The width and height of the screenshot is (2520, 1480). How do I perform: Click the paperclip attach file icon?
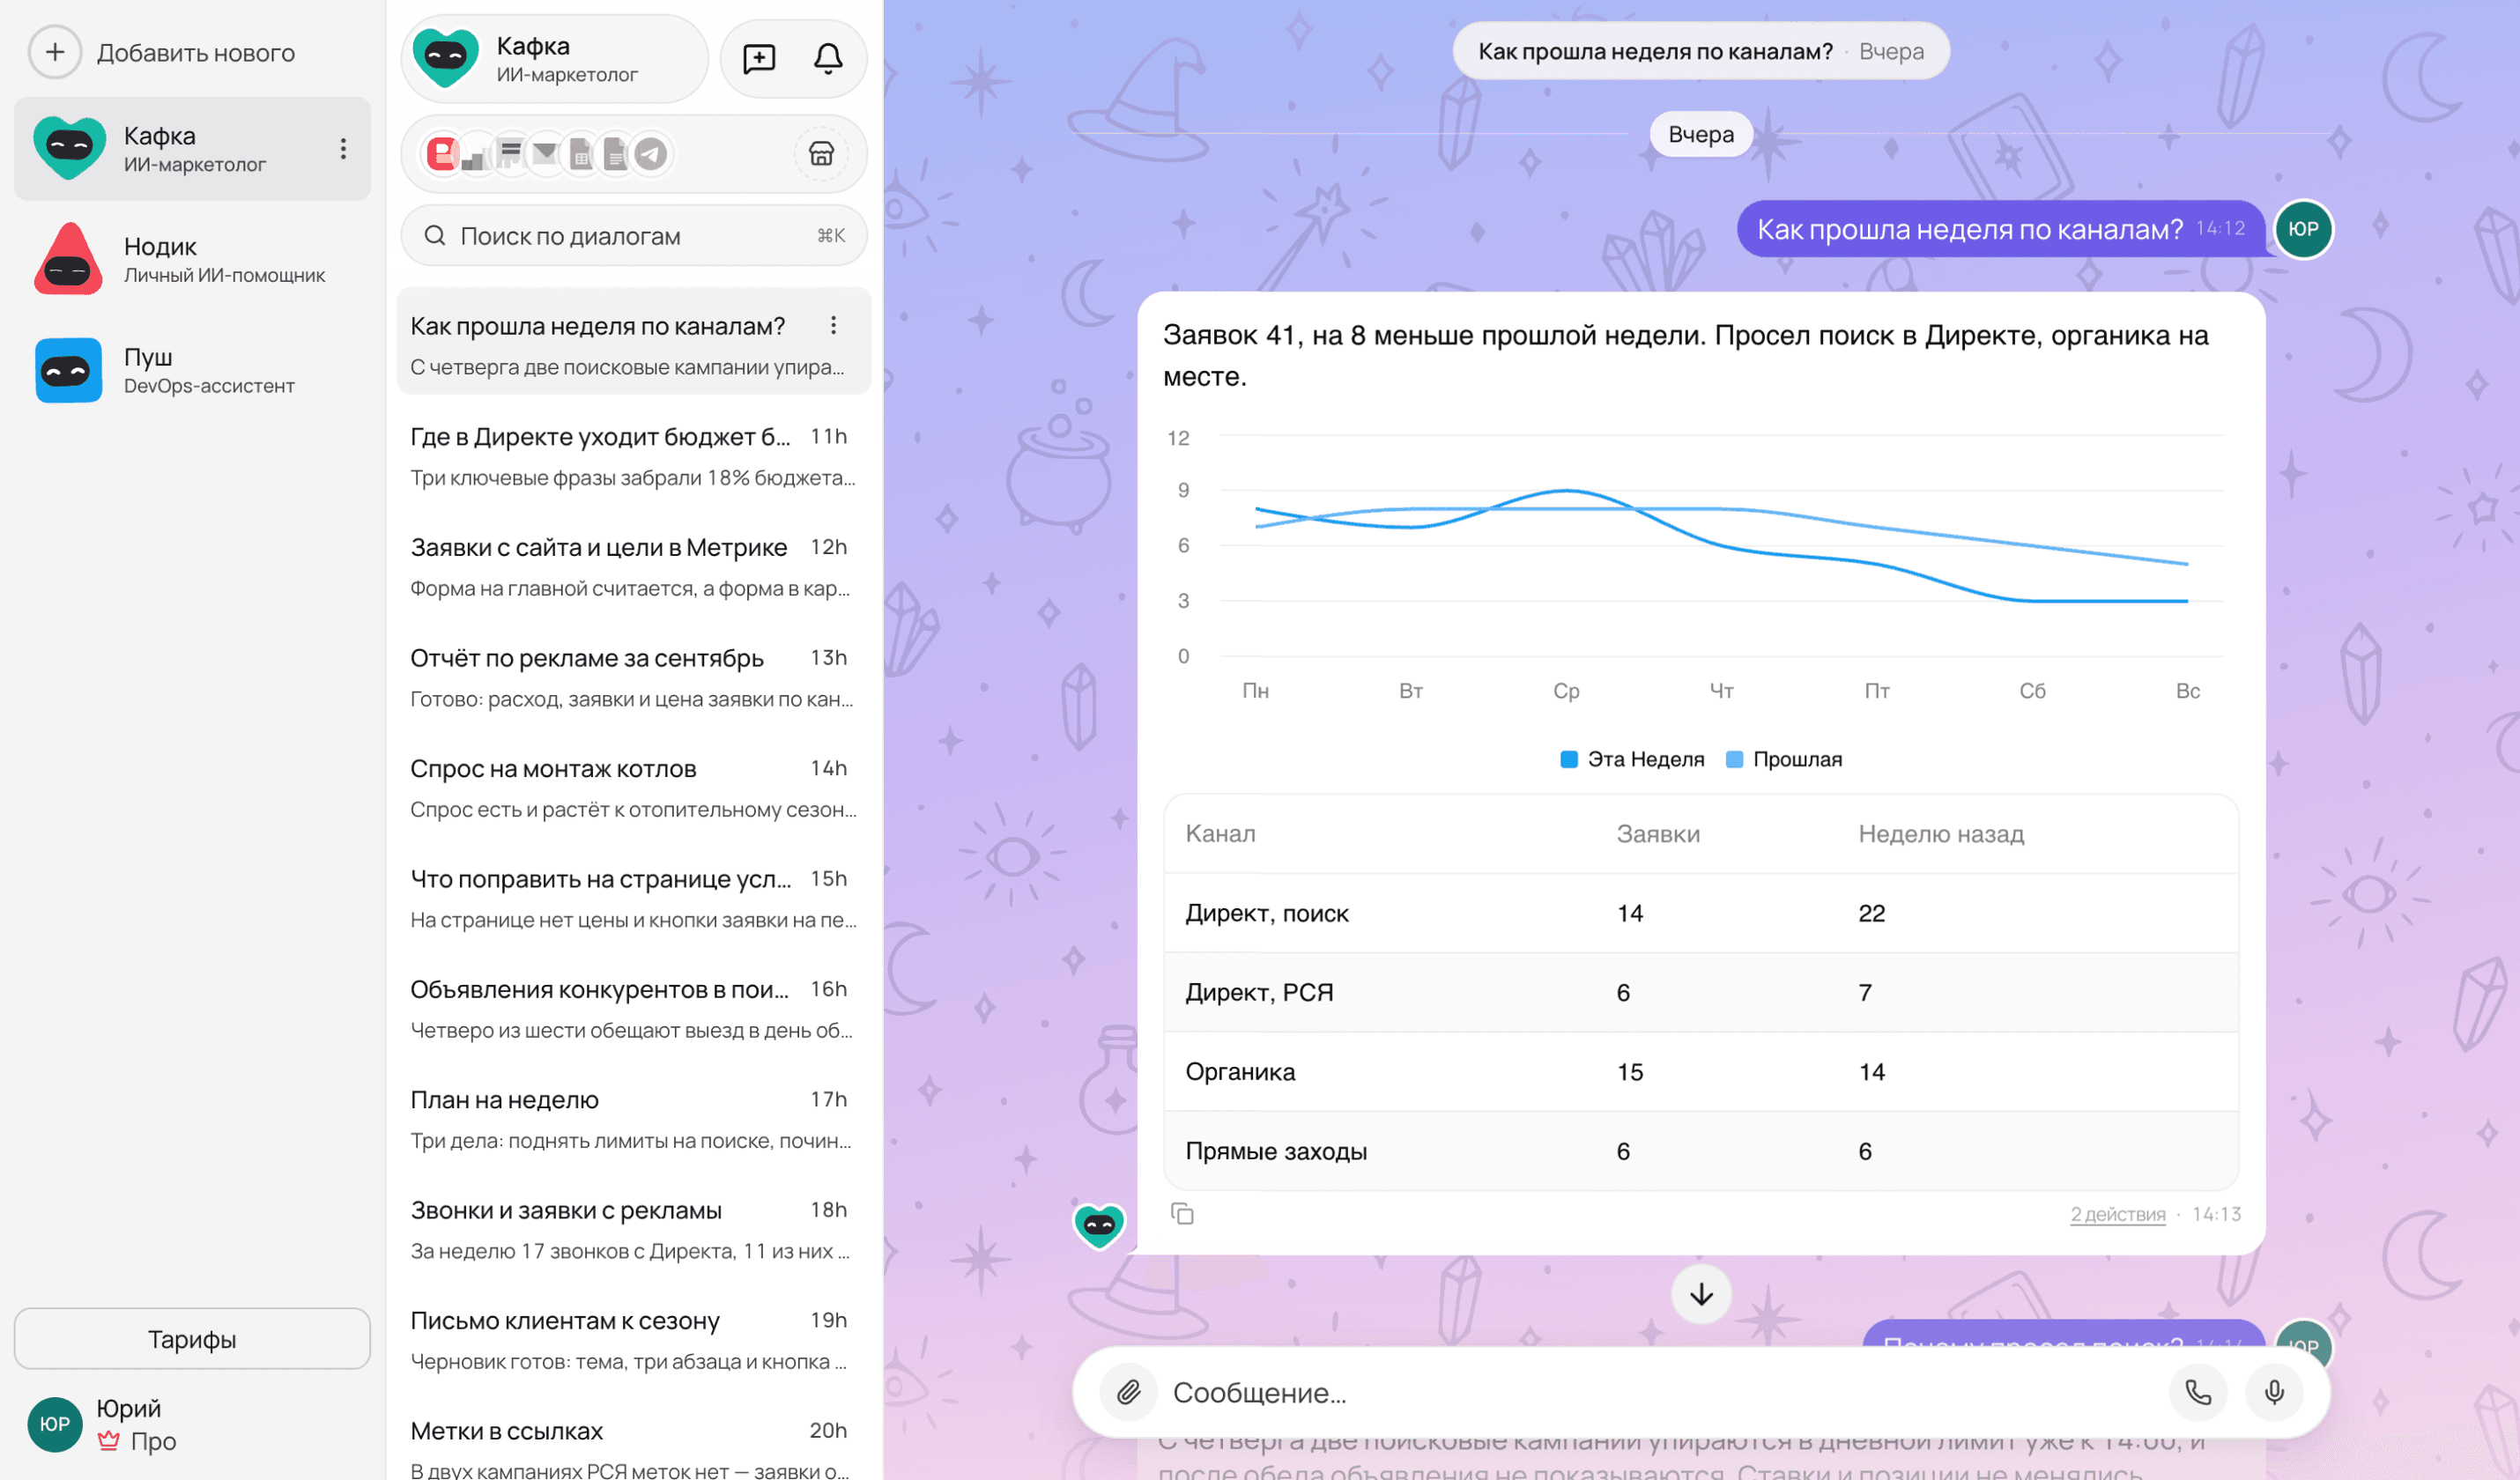pos(1128,1392)
